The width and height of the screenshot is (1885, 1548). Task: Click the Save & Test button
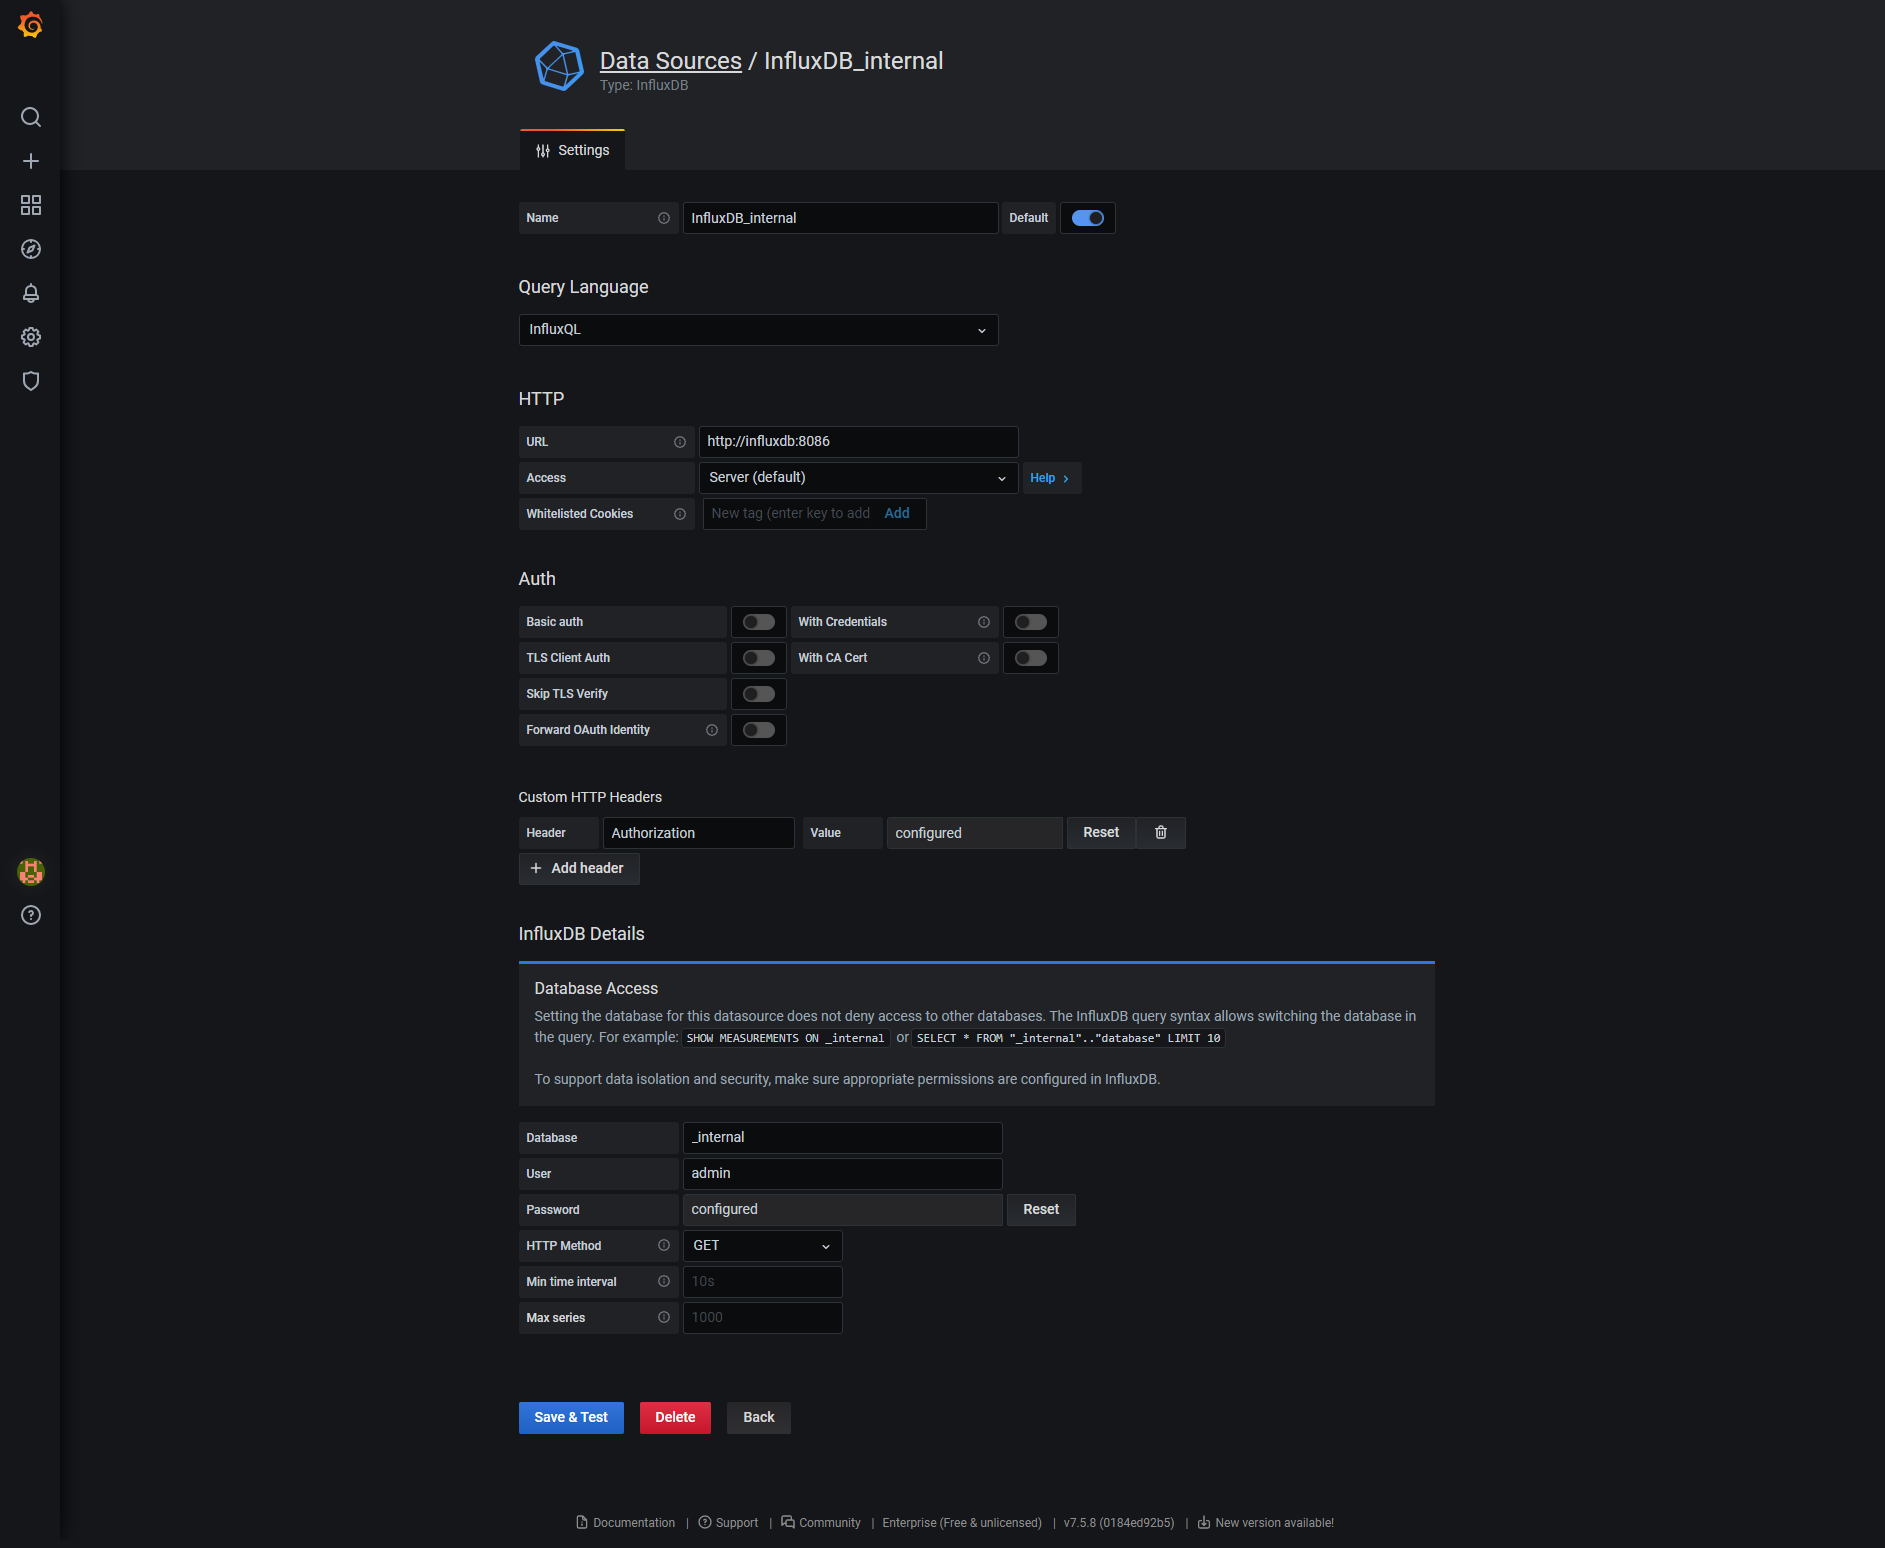tap(570, 1417)
